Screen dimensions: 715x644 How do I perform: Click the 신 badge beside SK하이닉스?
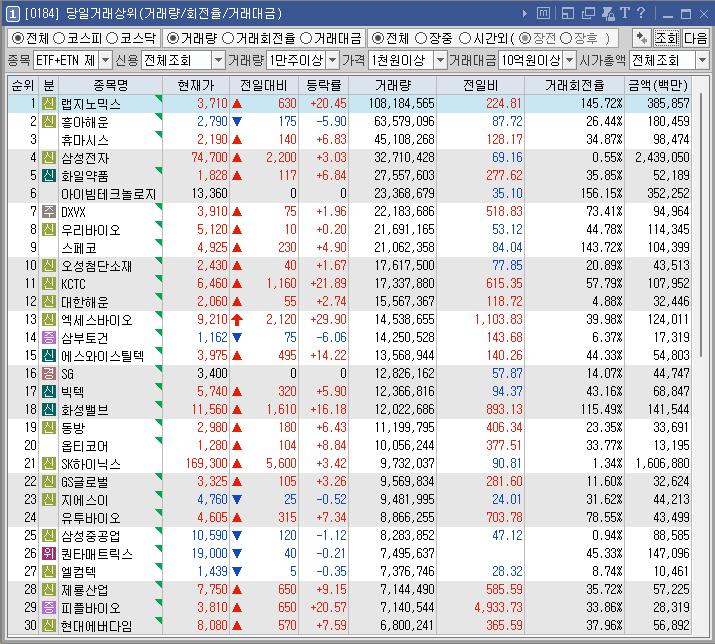coord(49,463)
